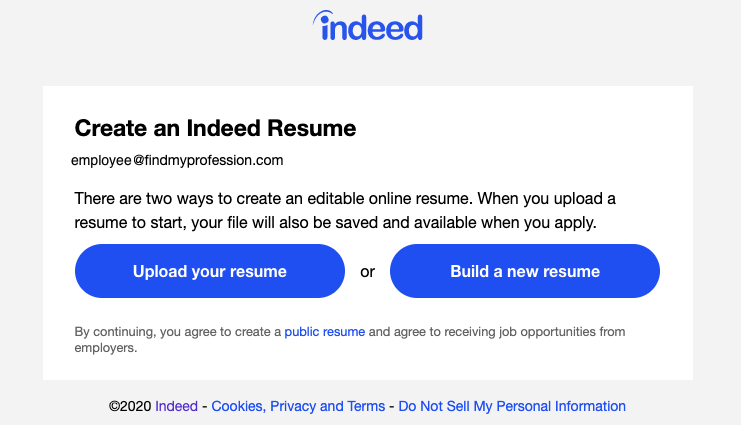Click the blue 'Upload your resume' button

pos(210,271)
